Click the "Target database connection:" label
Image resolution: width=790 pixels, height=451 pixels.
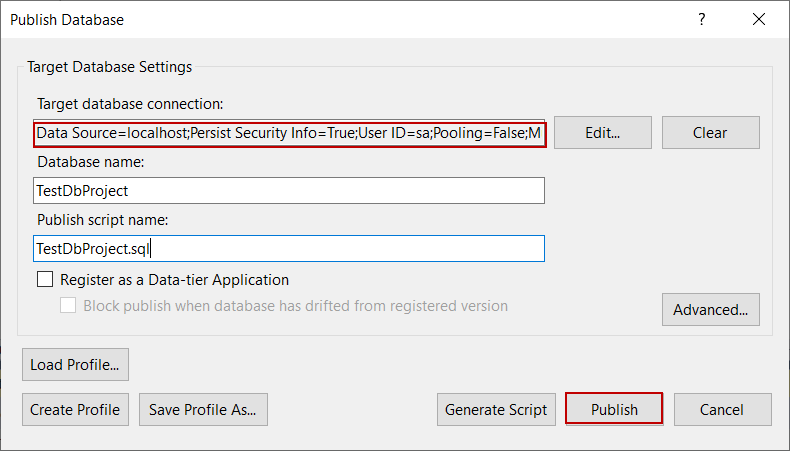click(x=130, y=104)
